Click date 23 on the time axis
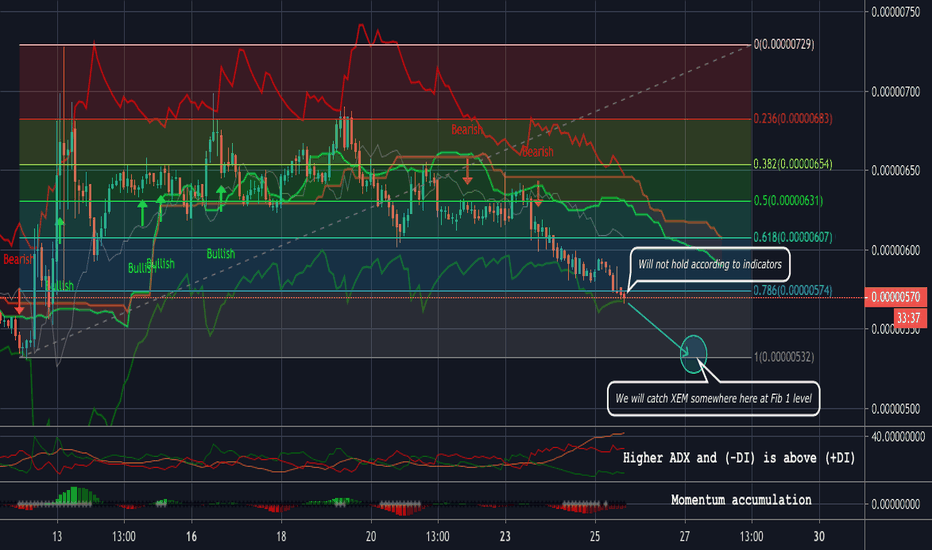Image resolution: width=932 pixels, height=550 pixels. [505, 536]
